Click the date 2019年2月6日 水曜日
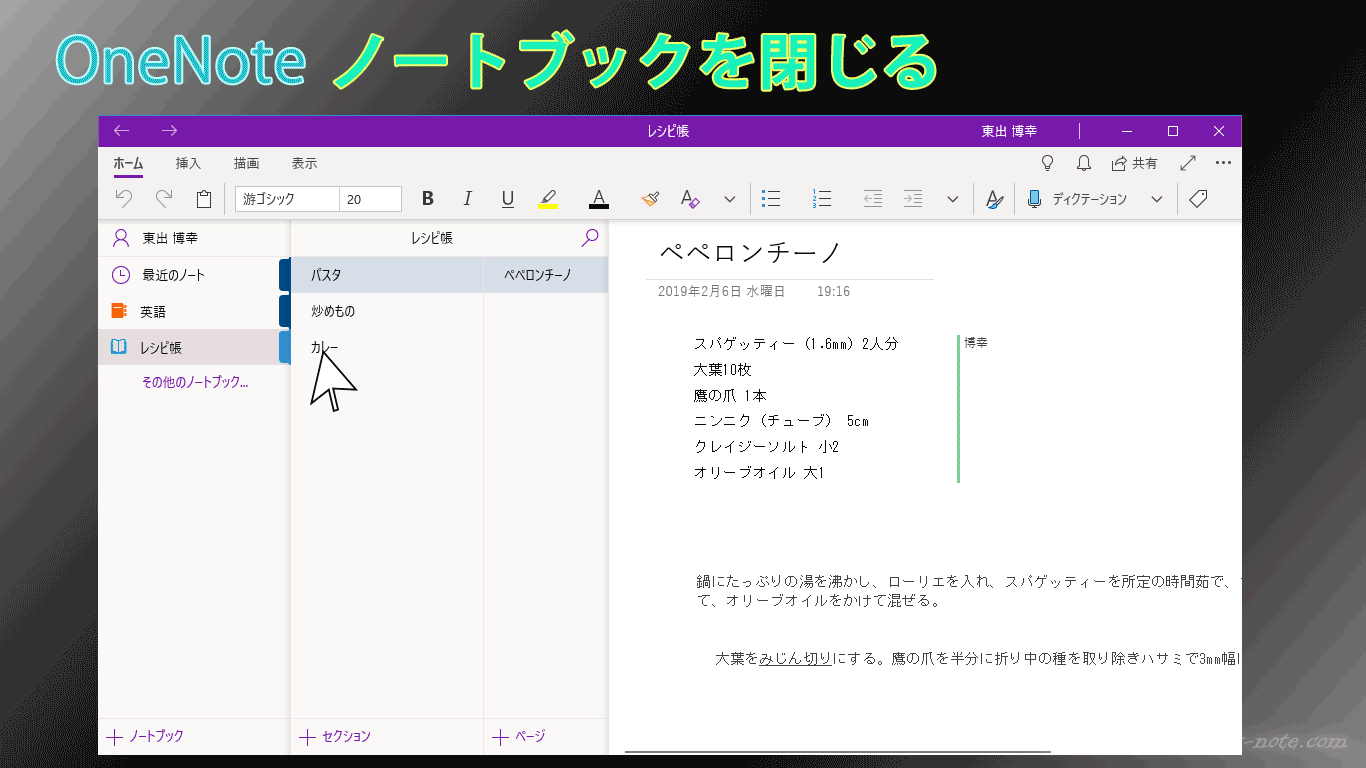 point(721,291)
